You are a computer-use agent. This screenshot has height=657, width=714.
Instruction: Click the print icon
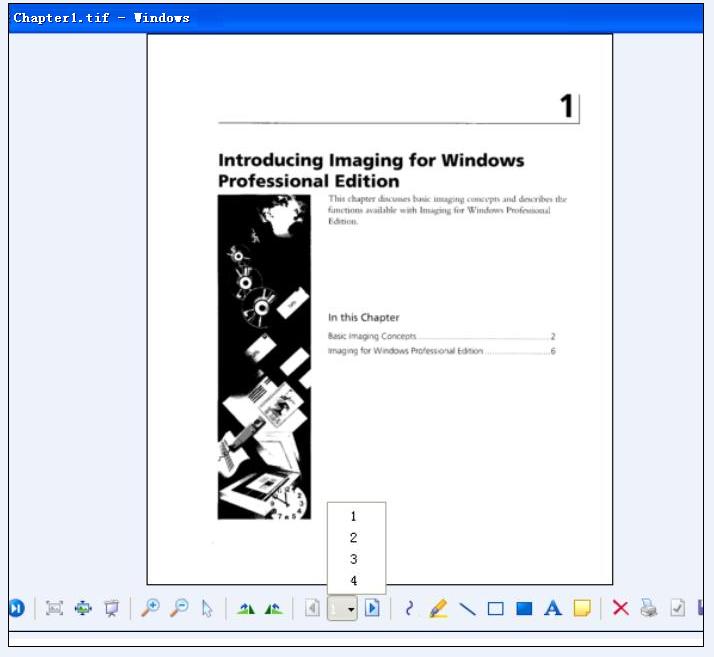[648, 608]
